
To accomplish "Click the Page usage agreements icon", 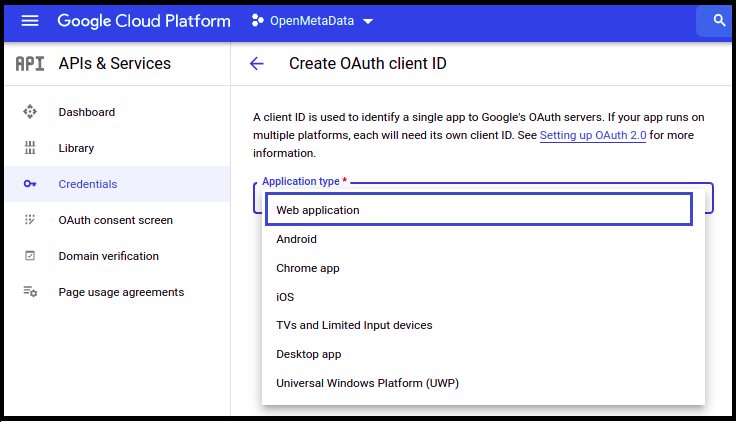I will coord(30,292).
